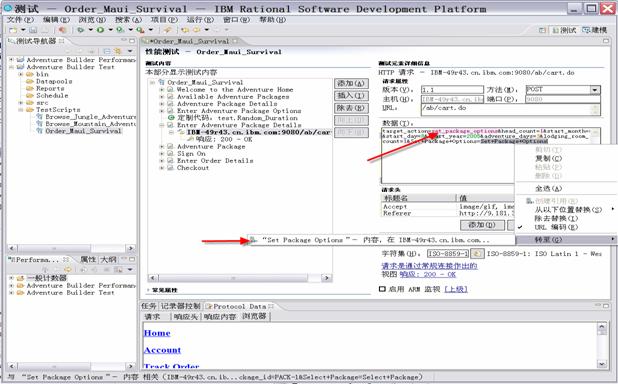Switch to the 建模 perspective button
The width and height of the screenshot is (618, 384).
pyautogui.click(x=595, y=30)
